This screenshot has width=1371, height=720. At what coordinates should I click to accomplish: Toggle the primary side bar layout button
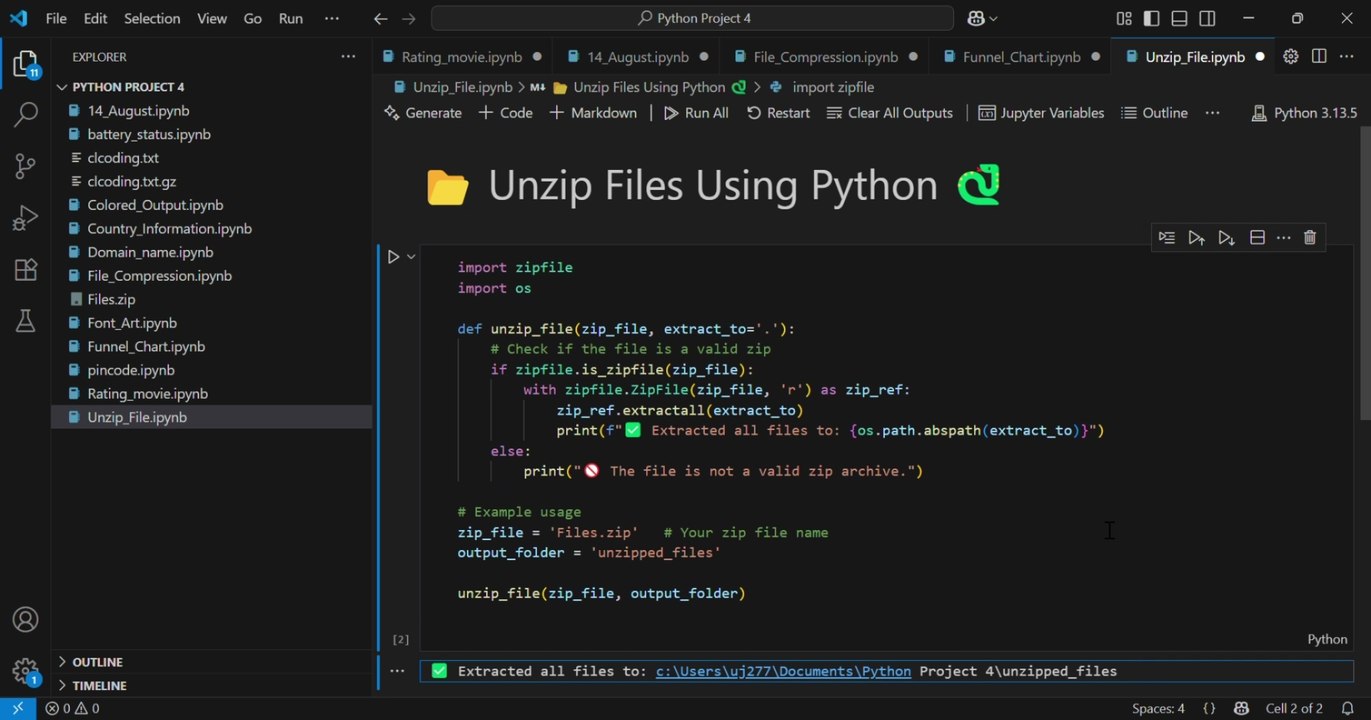(x=1151, y=18)
